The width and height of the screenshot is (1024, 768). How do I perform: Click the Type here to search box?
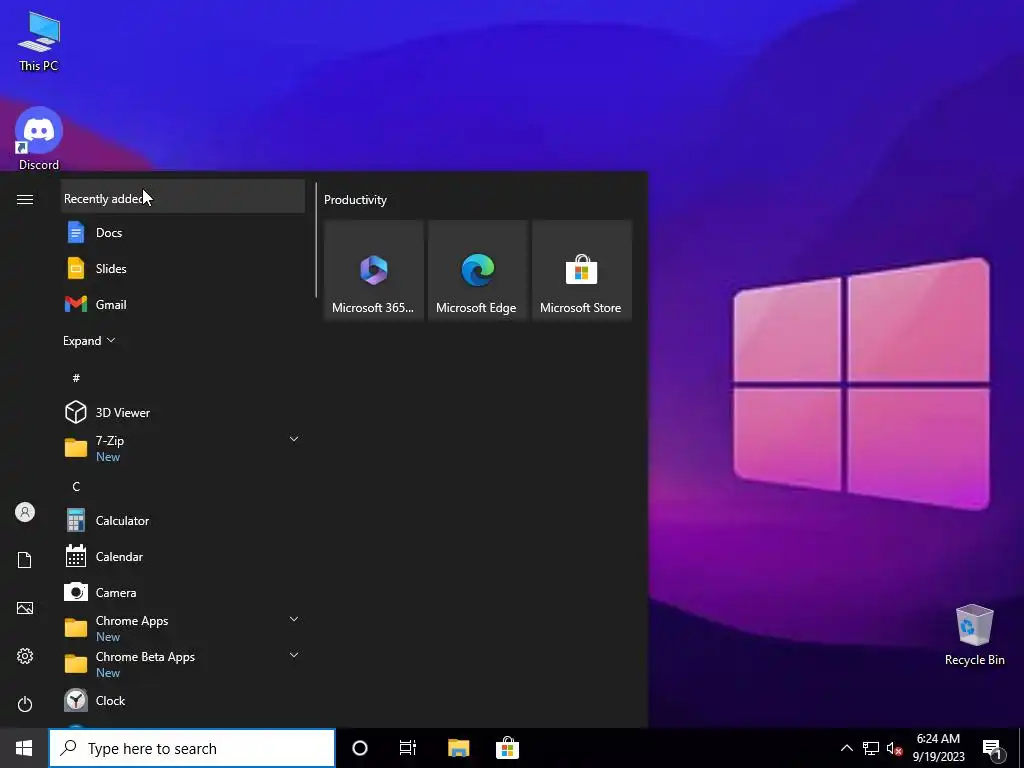(x=192, y=748)
